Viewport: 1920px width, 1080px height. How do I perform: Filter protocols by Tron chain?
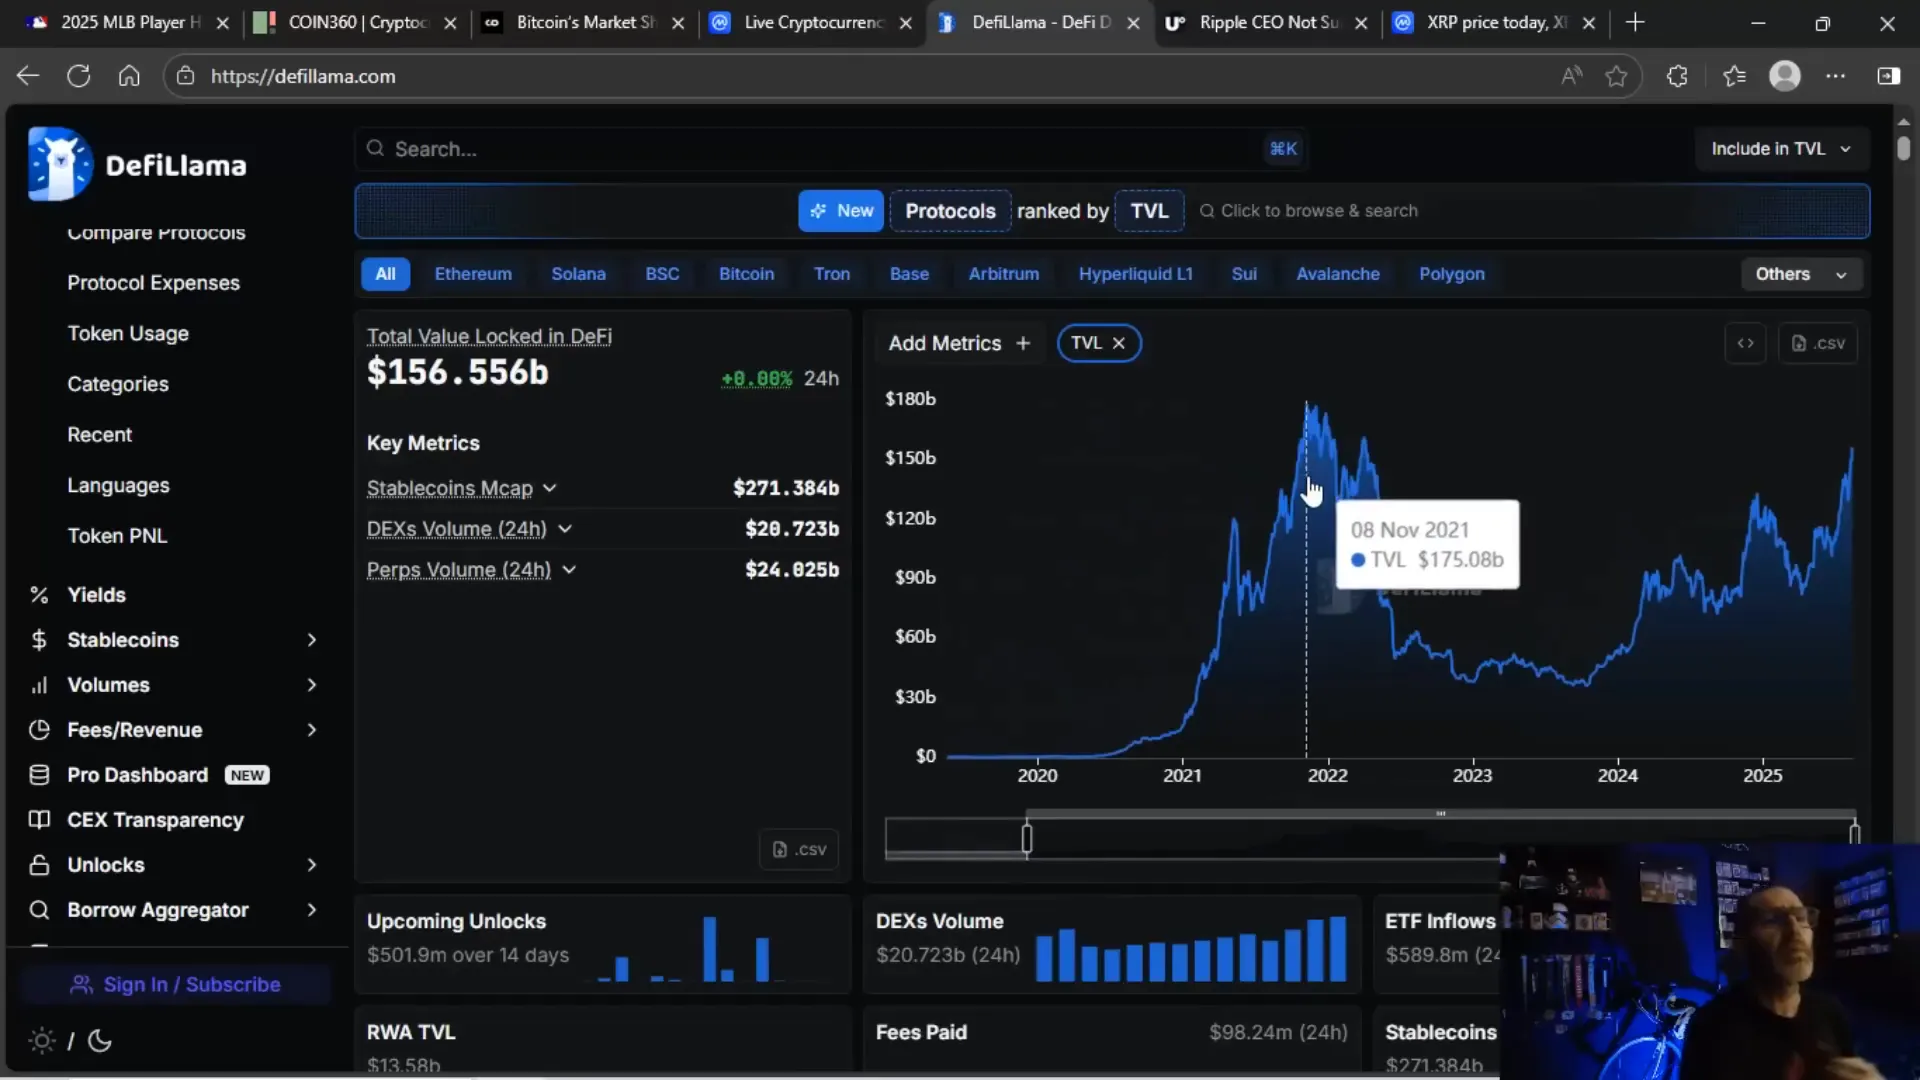[832, 274]
